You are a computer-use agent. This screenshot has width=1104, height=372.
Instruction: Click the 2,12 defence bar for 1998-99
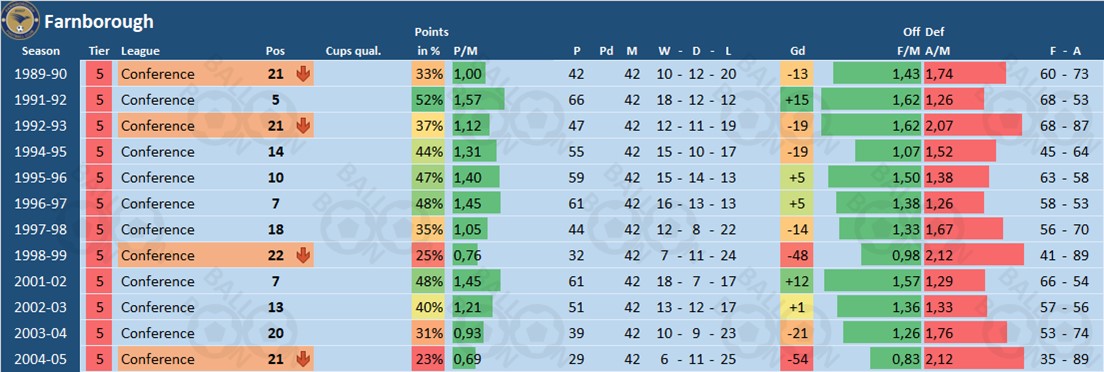[x=974, y=255]
